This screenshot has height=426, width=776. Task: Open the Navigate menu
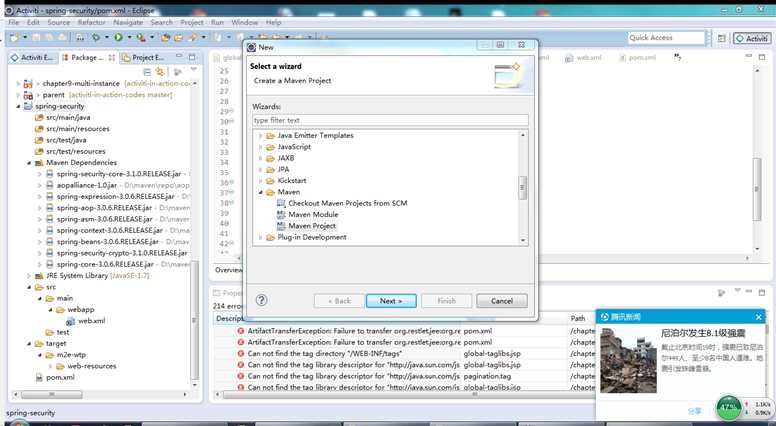(x=128, y=22)
